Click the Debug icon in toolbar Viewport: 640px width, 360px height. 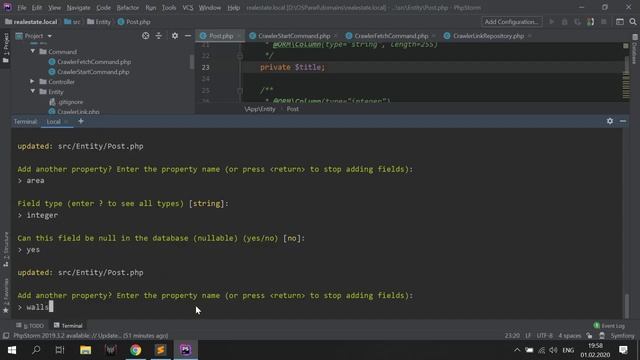(564, 22)
